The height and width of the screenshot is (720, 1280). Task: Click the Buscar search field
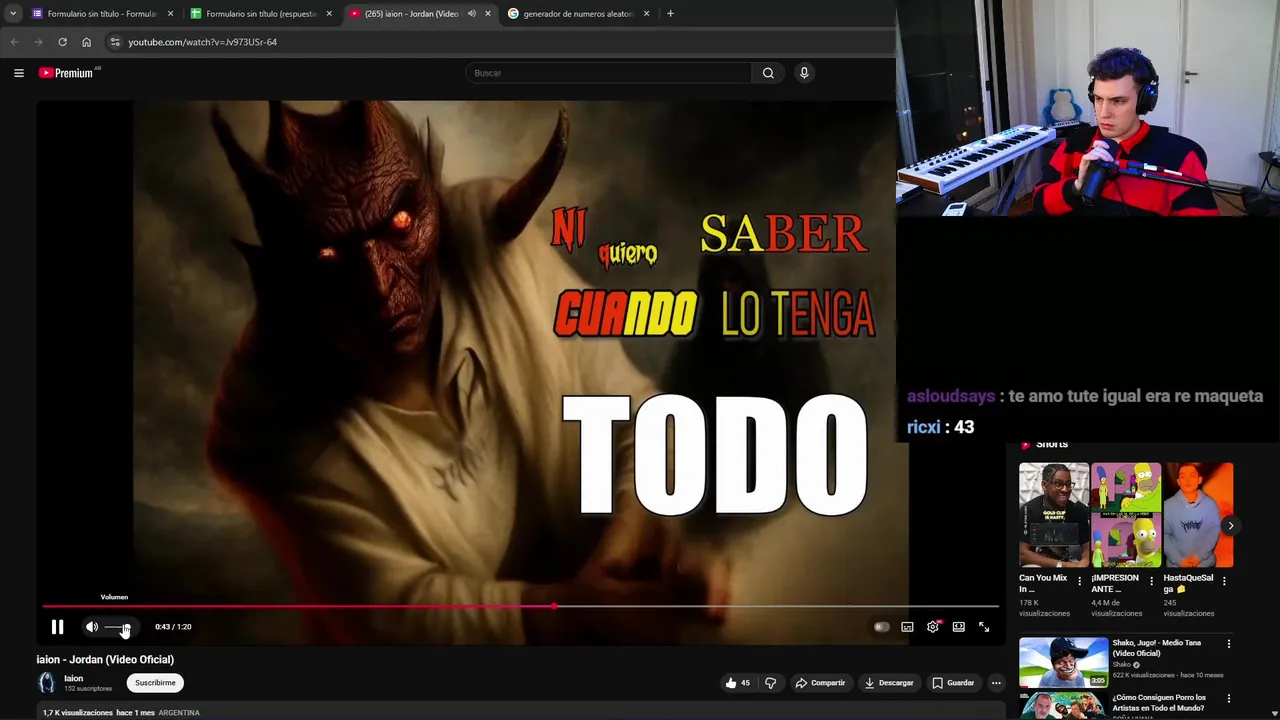[x=609, y=73]
